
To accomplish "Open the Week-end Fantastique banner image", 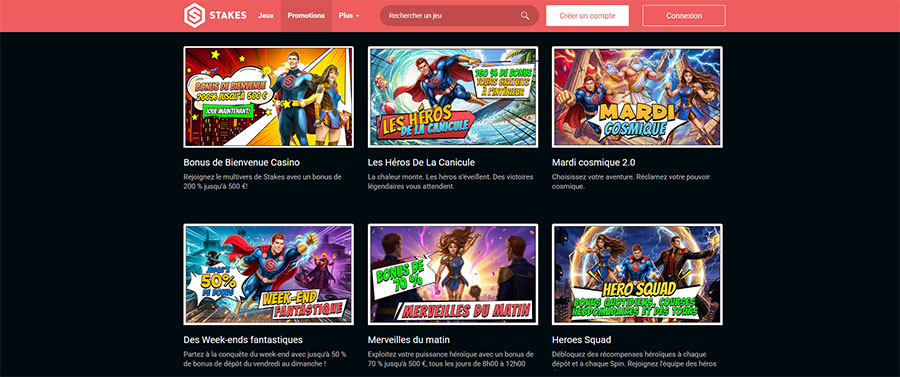I will [x=269, y=274].
